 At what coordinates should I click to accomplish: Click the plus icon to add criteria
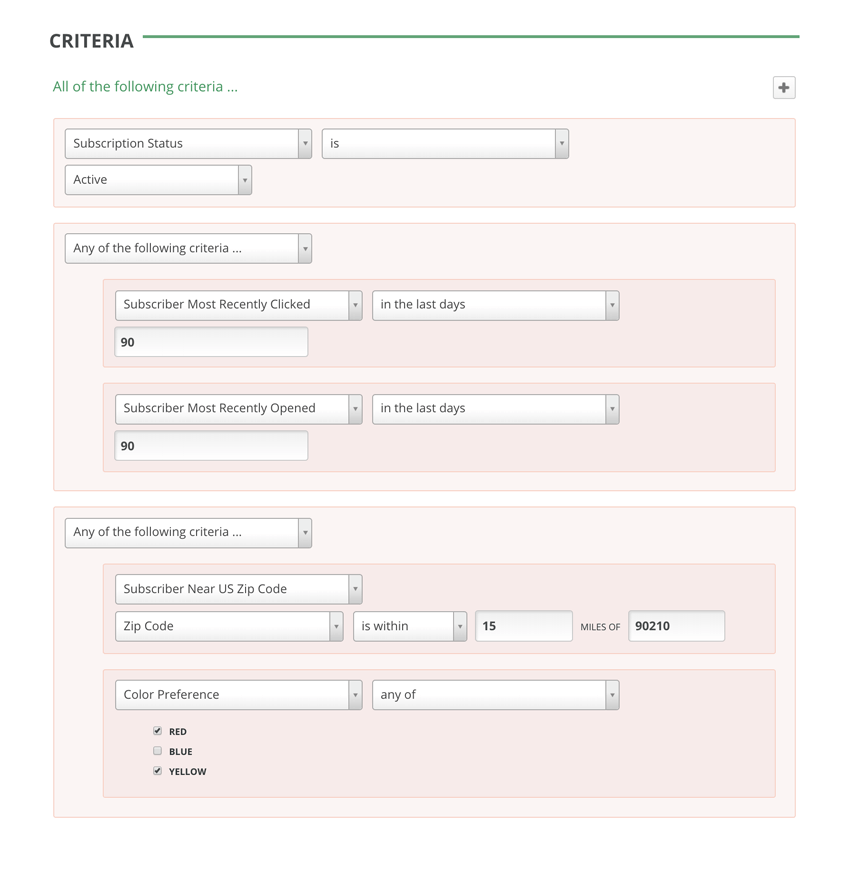point(784,88)
